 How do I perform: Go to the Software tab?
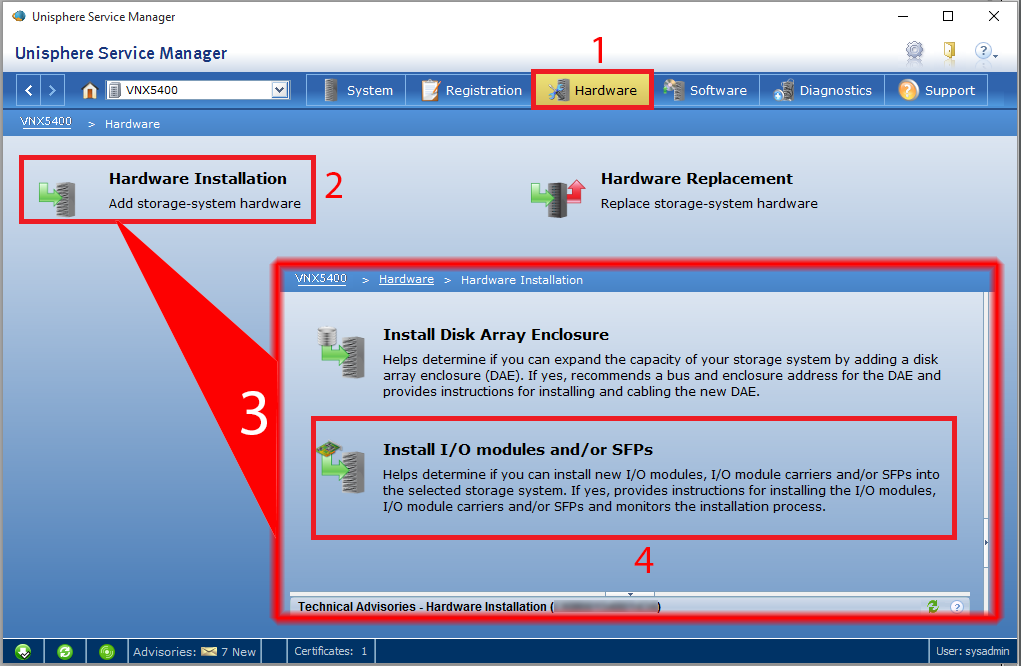point(705,90)
